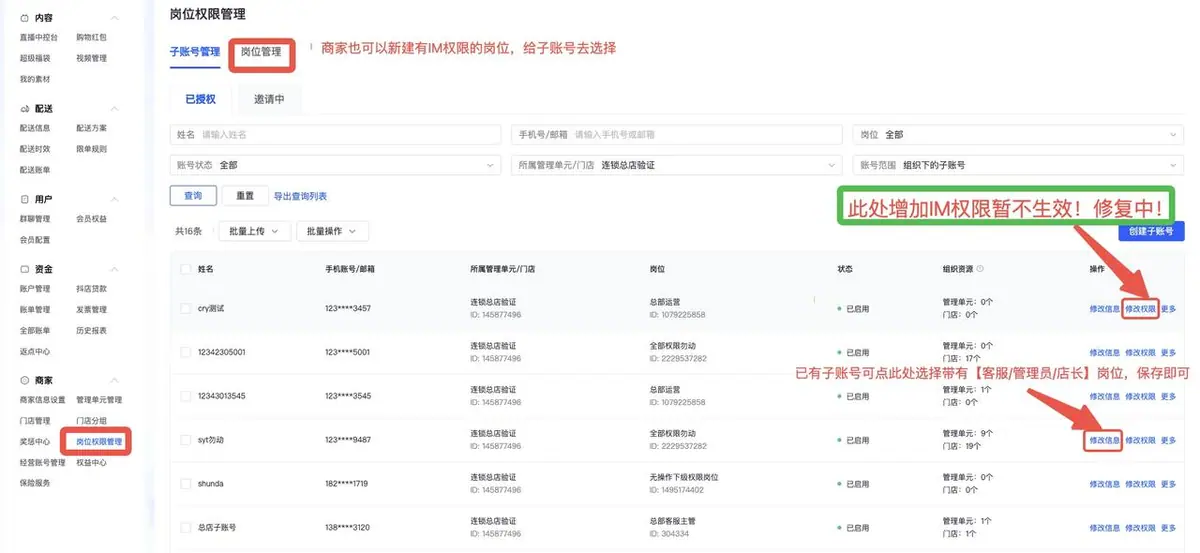The width and height of the screenshot is (1200, 553).
Task: Click 修改权限 for the cry测试 row
Action: click(x=1140, y=309)
